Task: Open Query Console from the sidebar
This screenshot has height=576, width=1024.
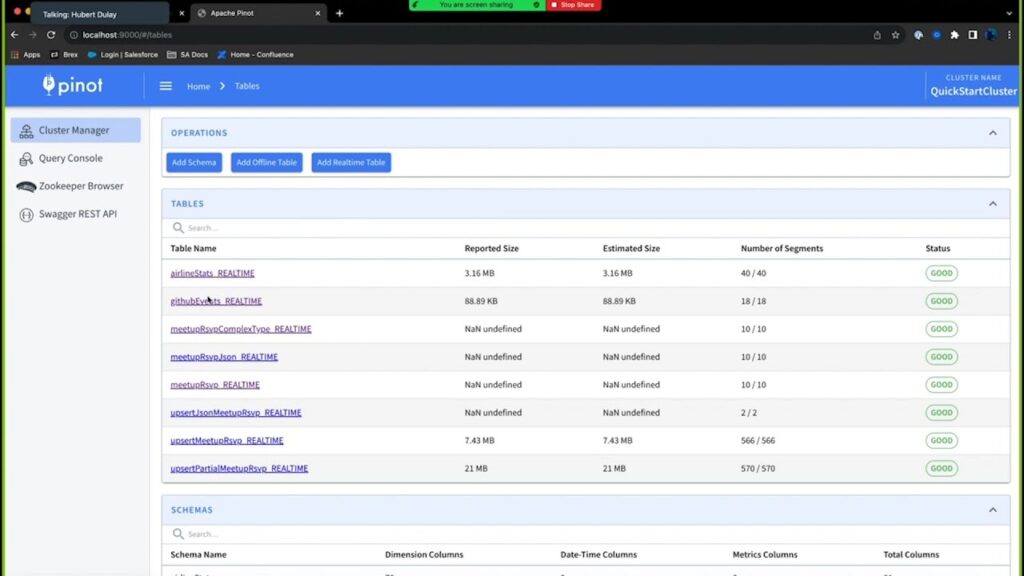Action: click(70, 158)
